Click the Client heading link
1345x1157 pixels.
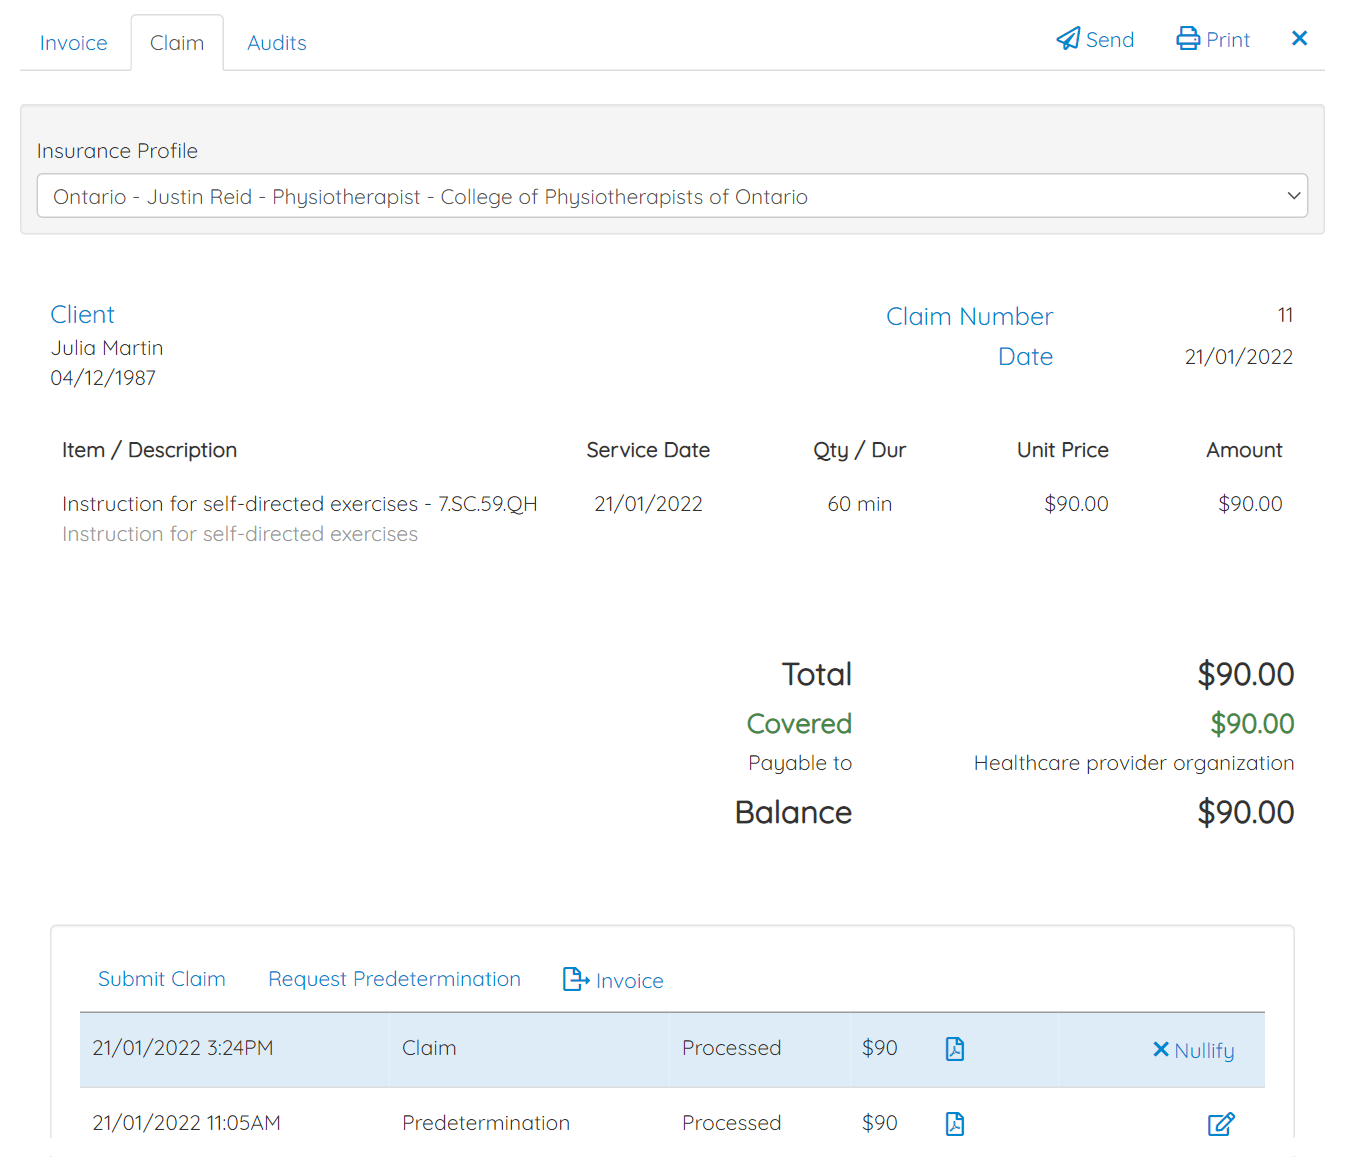coord(82,315)
